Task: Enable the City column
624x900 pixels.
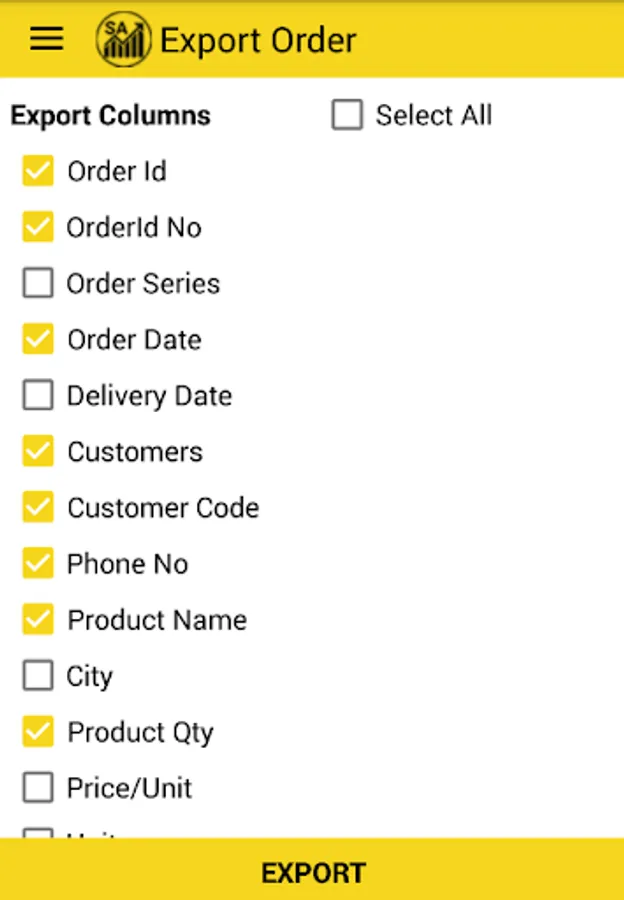Action: coord(38,675)
